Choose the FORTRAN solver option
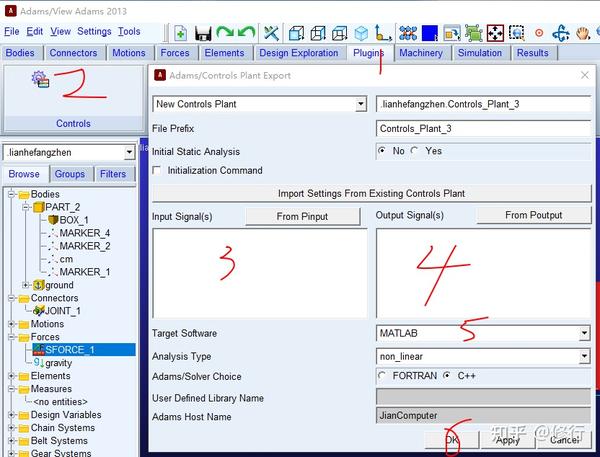600x457 pixels. [382, 375]
